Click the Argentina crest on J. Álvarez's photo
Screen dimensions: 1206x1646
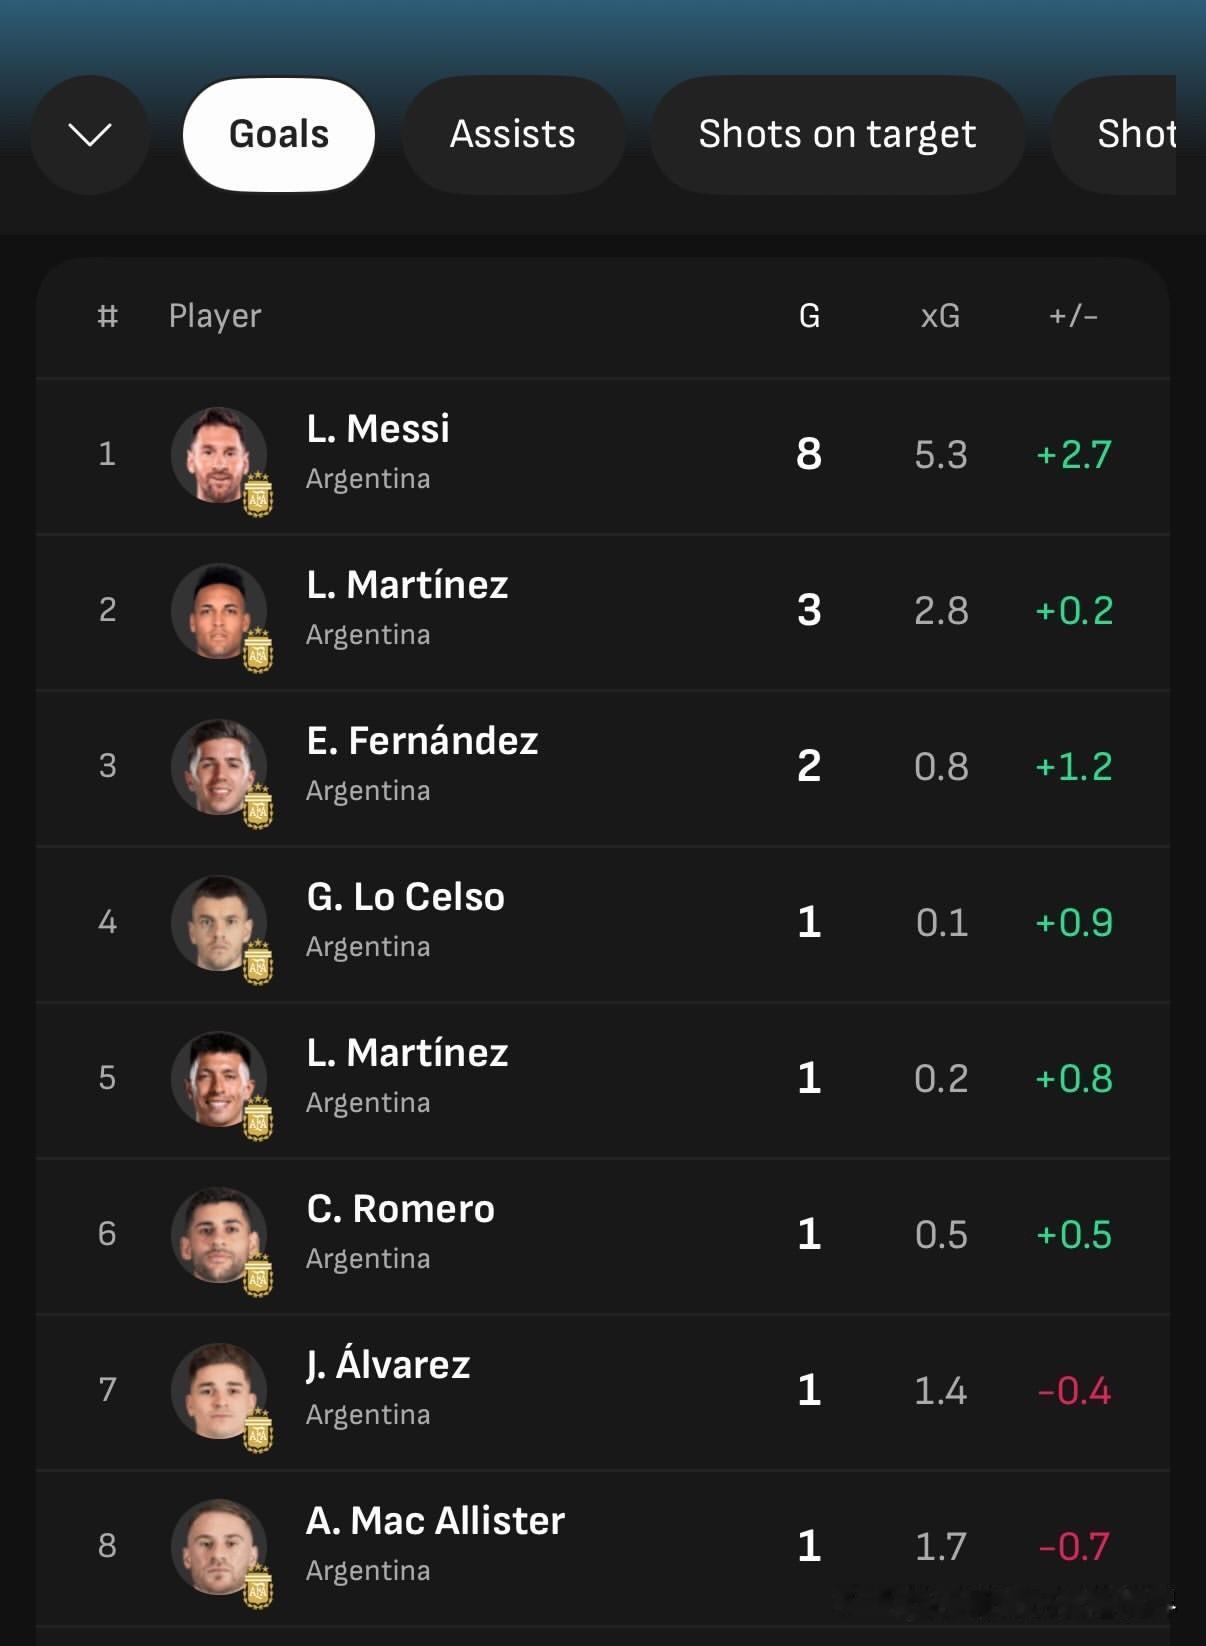[258, 1431]
